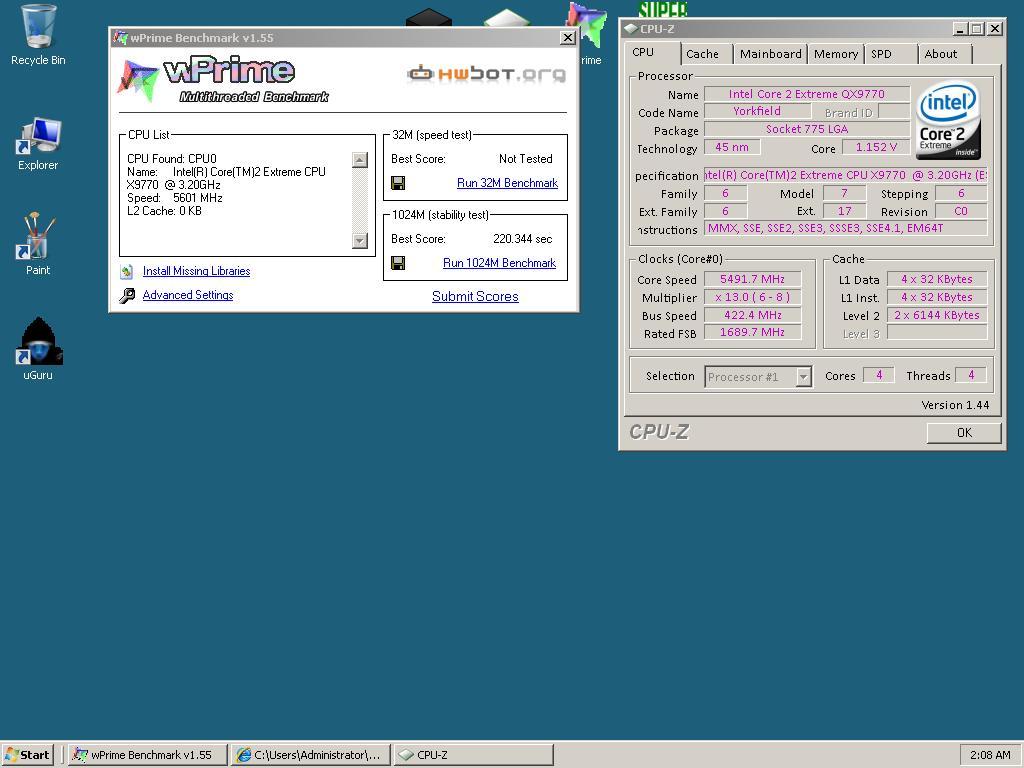Click the Rated FSB value 1689.7 MHz
This screenshot has width=1024, height=768.
coord(752,333)
